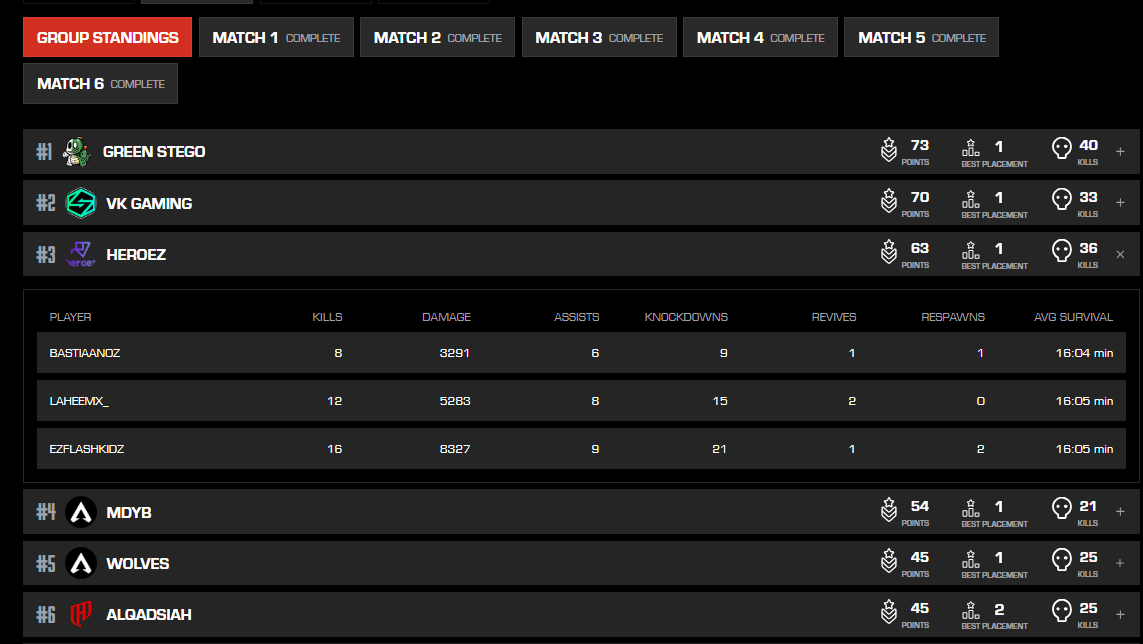The height and width of the screenshot is (644, 1143).
Task: Expand Green Stego player details
Action: click(x=1120, y=152)
